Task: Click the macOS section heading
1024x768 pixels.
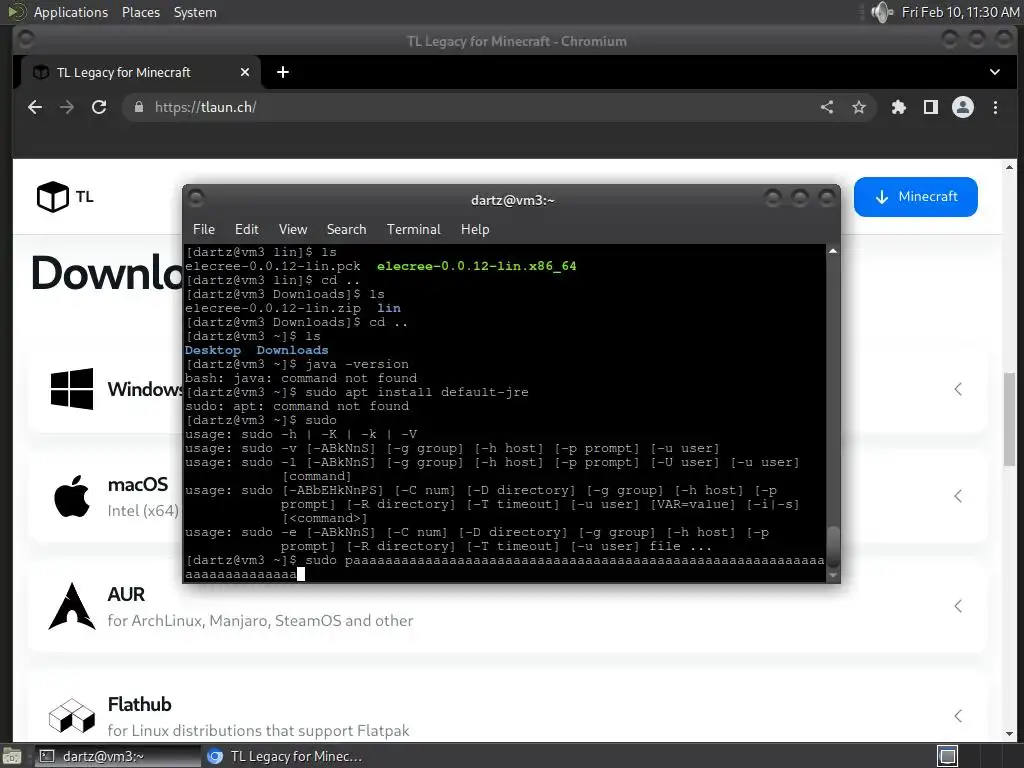Action: [x=138, y=485]
